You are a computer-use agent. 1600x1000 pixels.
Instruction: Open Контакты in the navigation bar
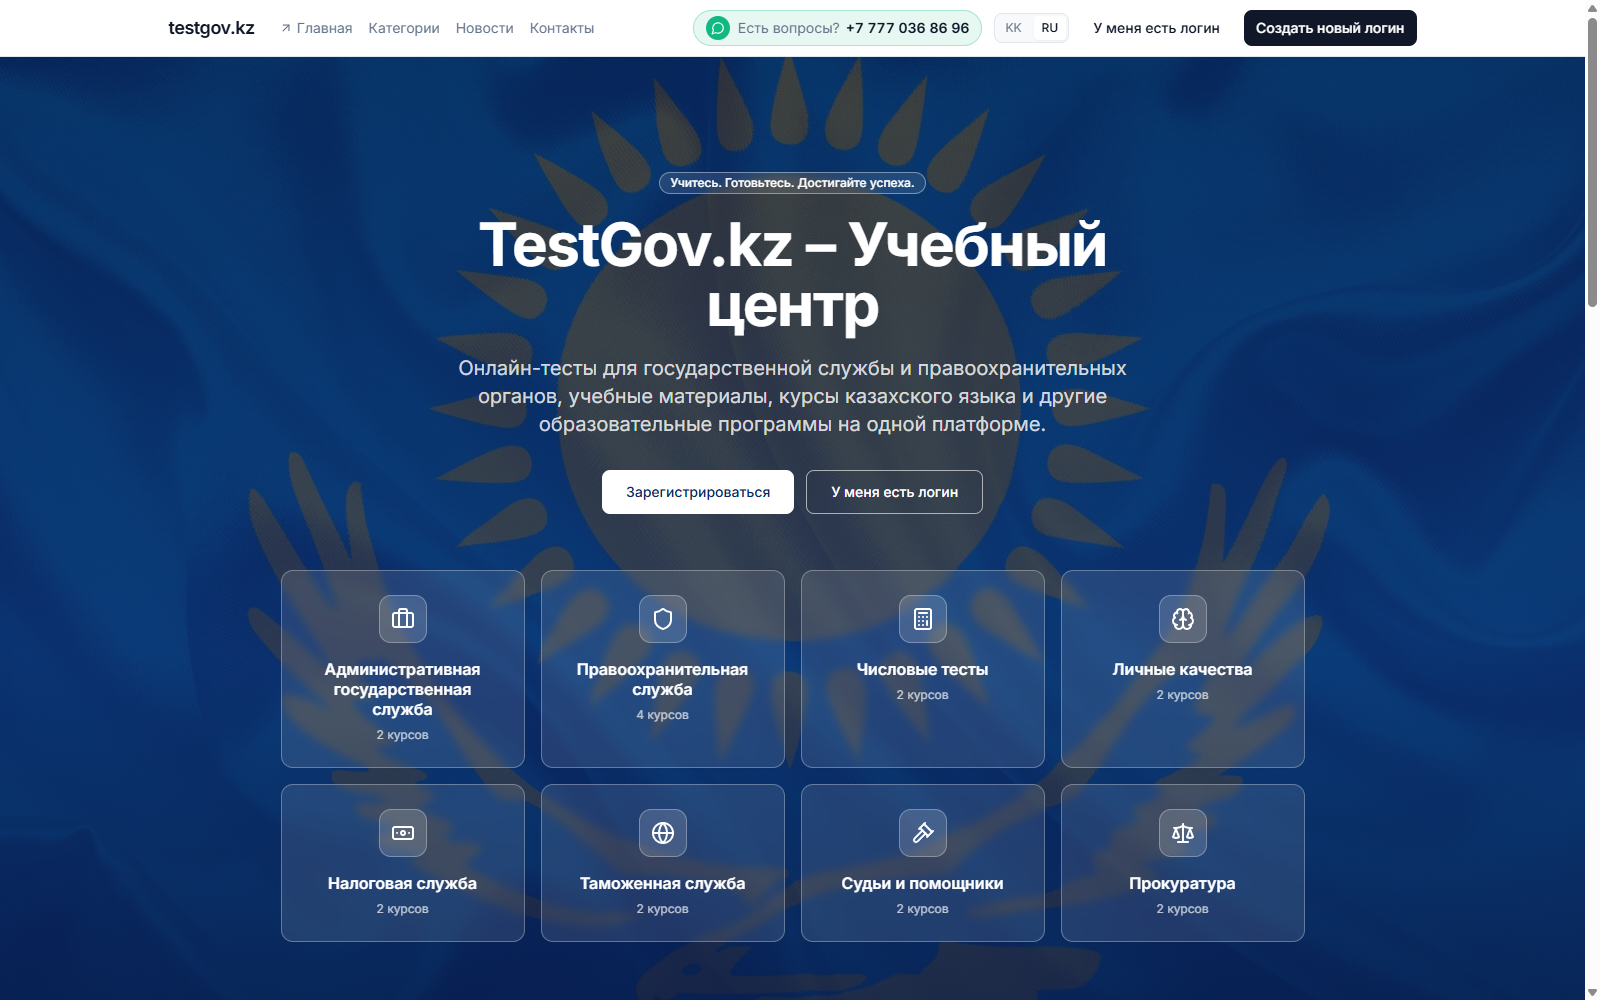point(562,28)
